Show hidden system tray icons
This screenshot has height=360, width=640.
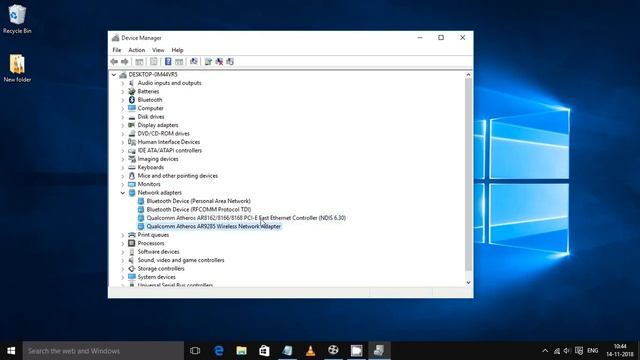tap(545, 351)
